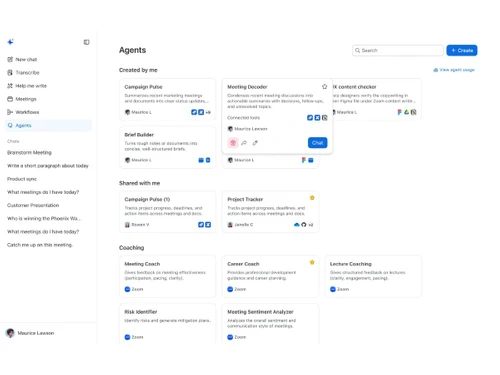Favorite Meeting Decoder with the star outline
Screen dimensions: 500x375
pyautogui.click(x=324, y=87)
